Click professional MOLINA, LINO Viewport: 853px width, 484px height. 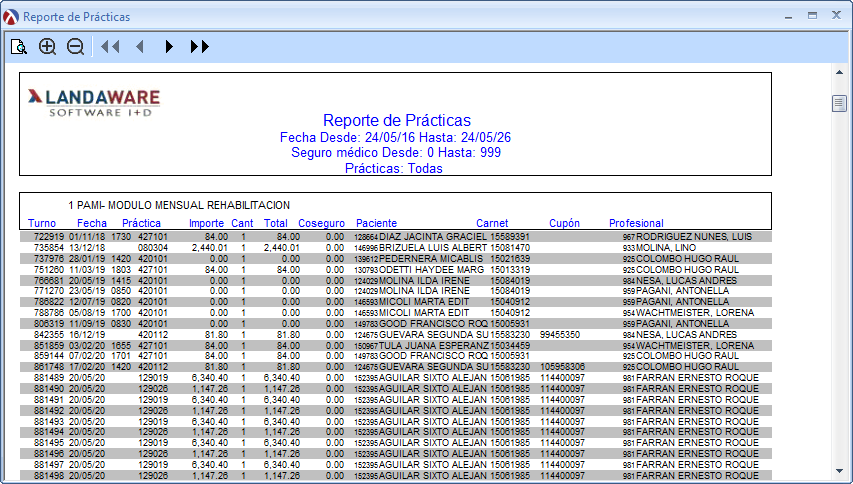point(666,248)
